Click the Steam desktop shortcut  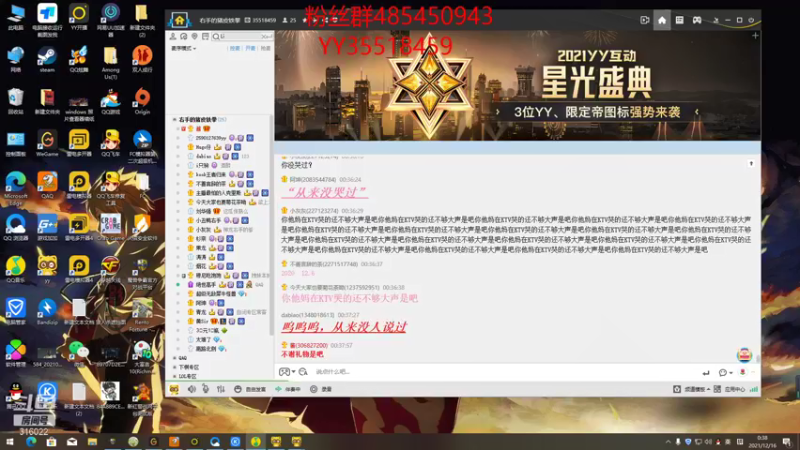click(x=47, y=60)
